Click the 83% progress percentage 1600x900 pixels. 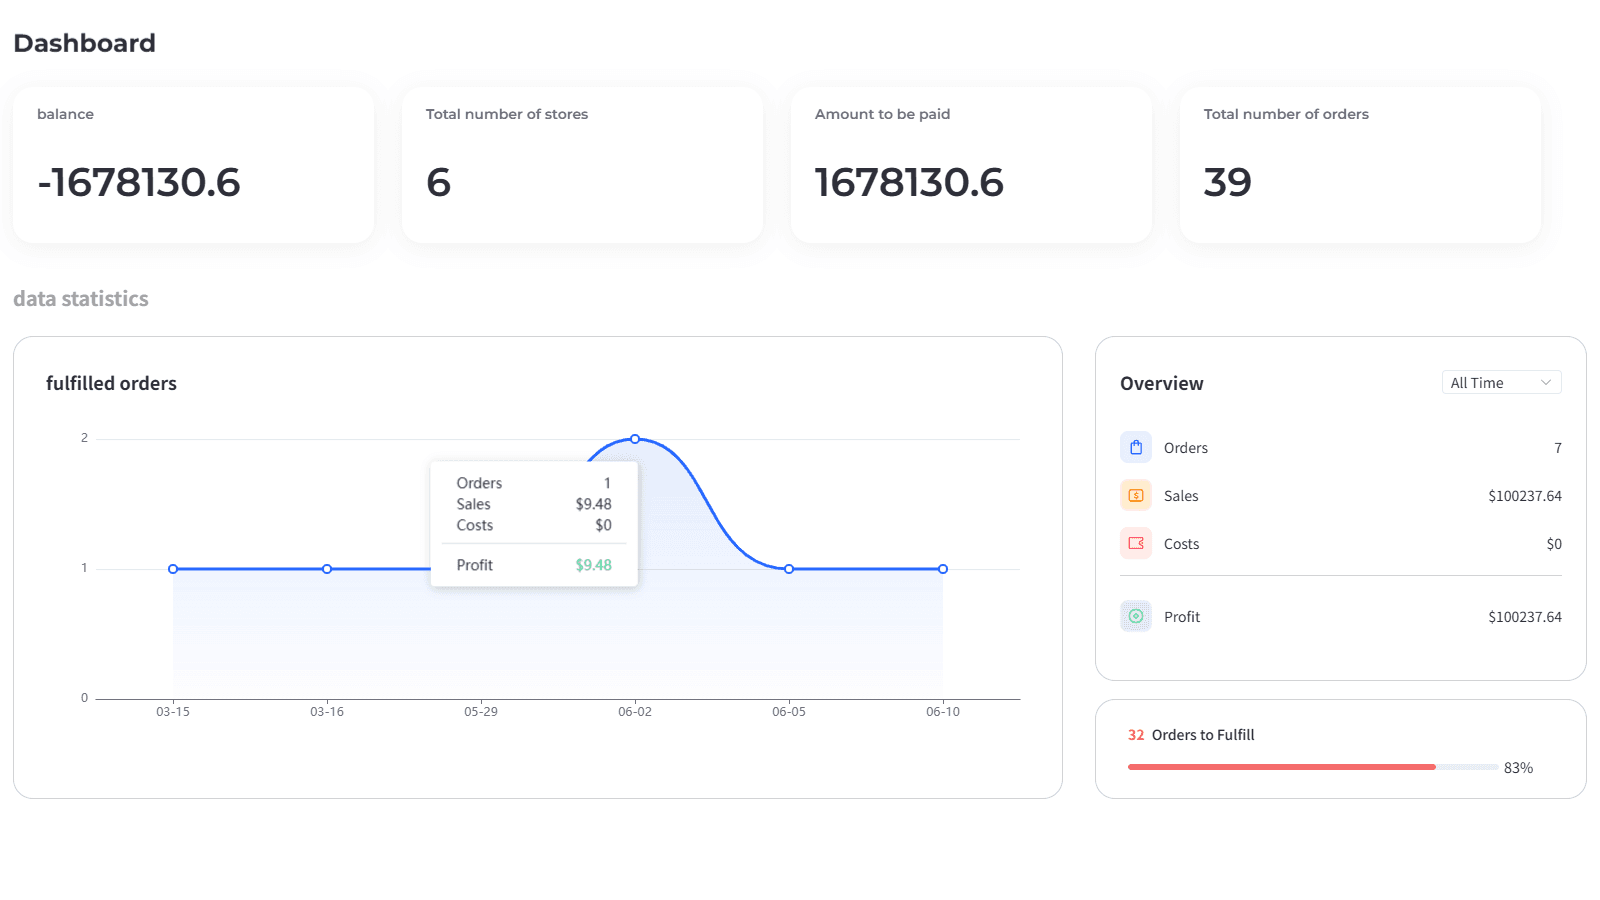pyautogui.click(x=1518, y=768)
